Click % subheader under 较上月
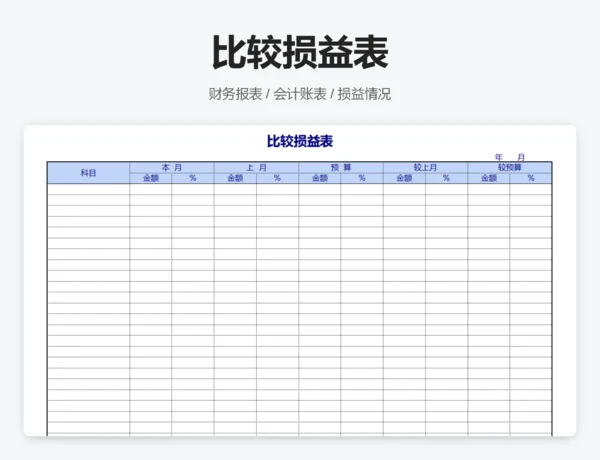Viewport: 600px width, 460px height. (x=447, y=178)
